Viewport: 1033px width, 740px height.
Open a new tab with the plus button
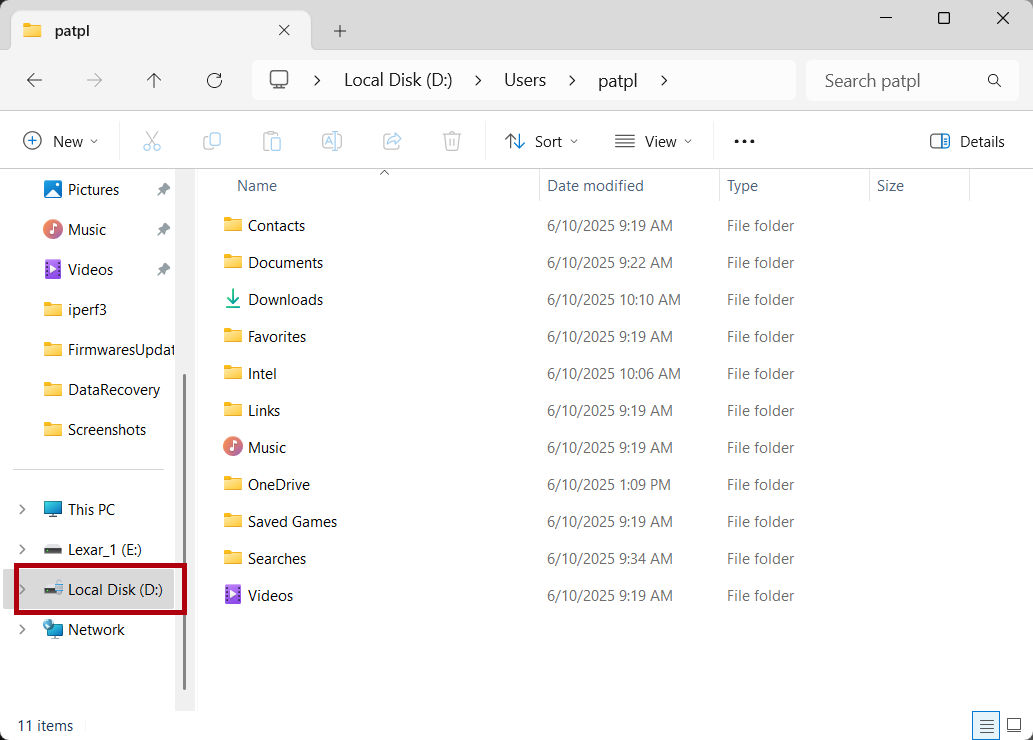[339, 31]
